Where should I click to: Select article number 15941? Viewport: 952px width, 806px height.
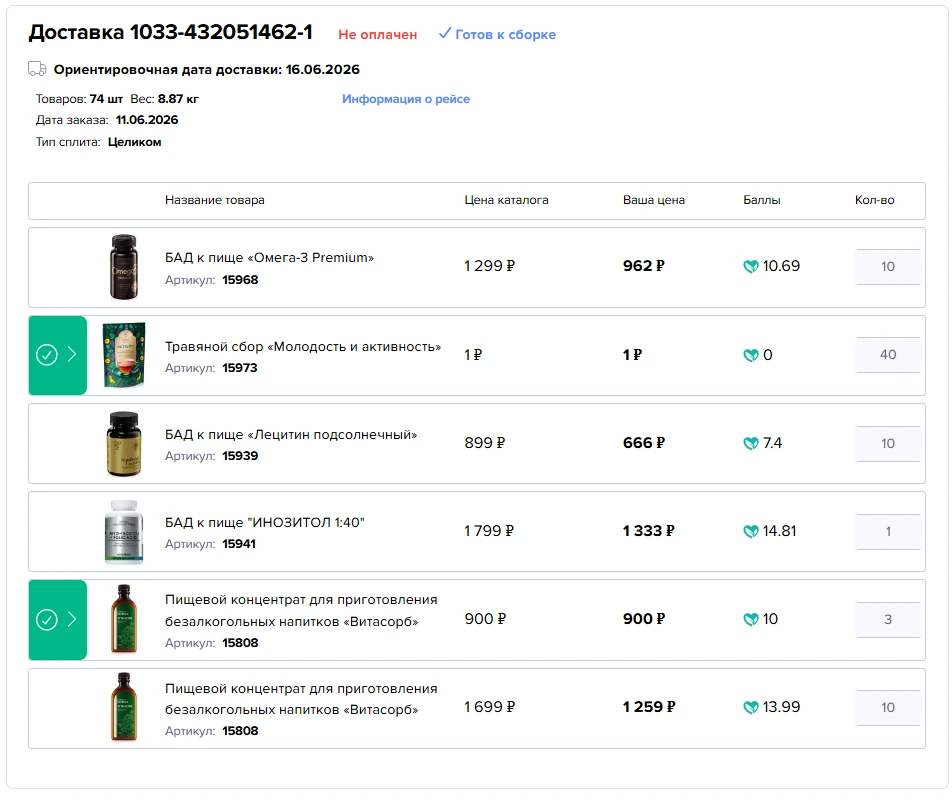(x=239, y=544)
